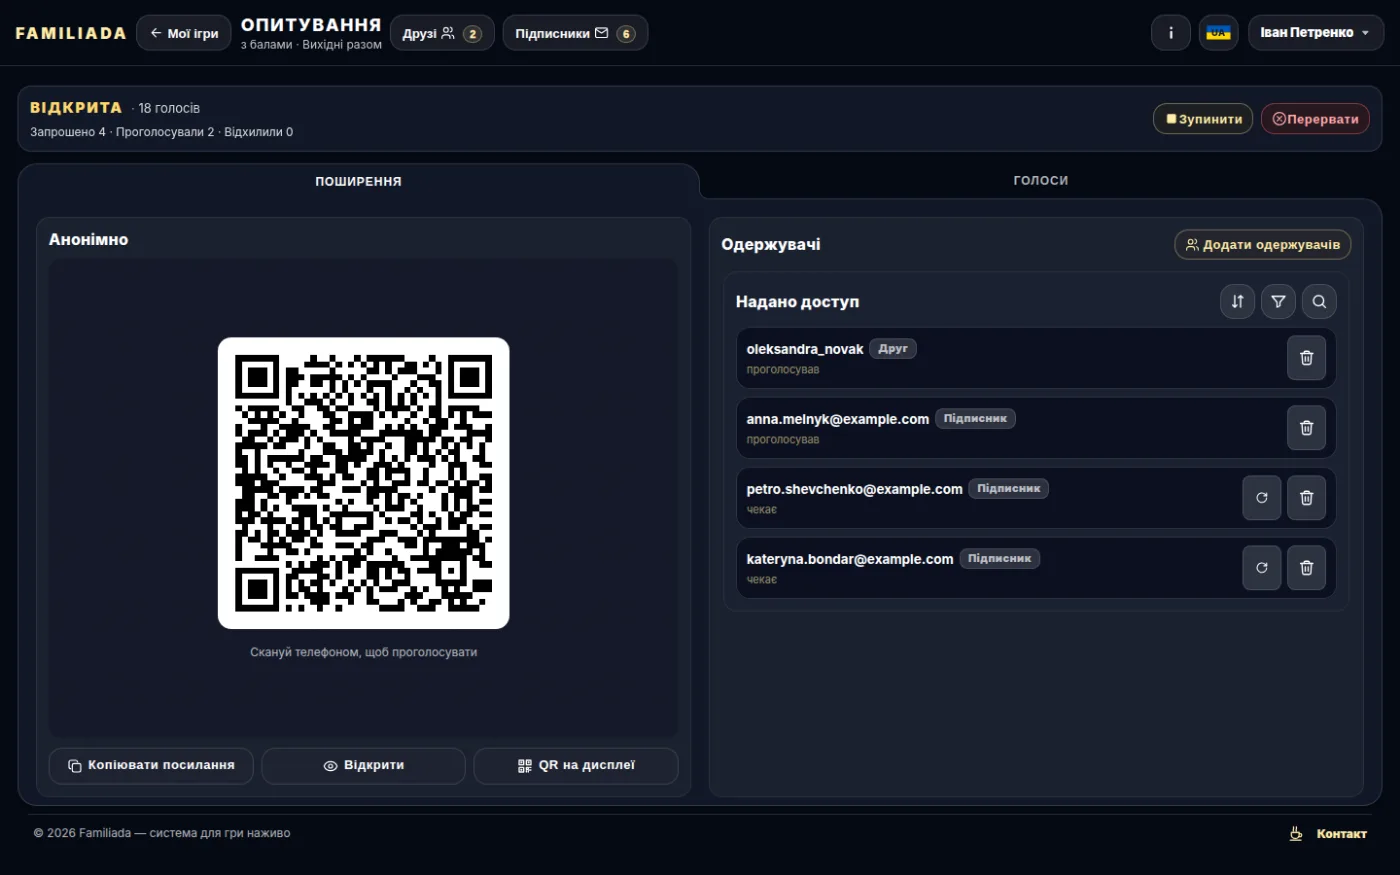Switch language via Ukrainian flag icon
Screen dimensions: 1400x875
[1218, 33]
